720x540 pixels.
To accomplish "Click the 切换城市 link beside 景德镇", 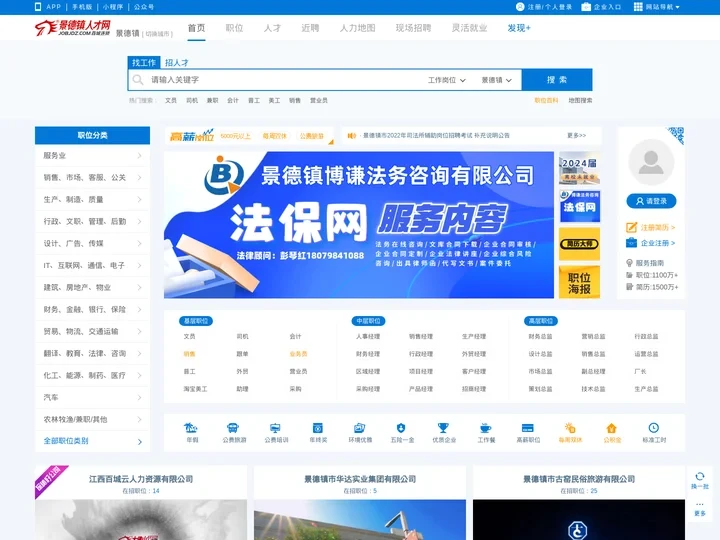I will [x=158, y=34].
